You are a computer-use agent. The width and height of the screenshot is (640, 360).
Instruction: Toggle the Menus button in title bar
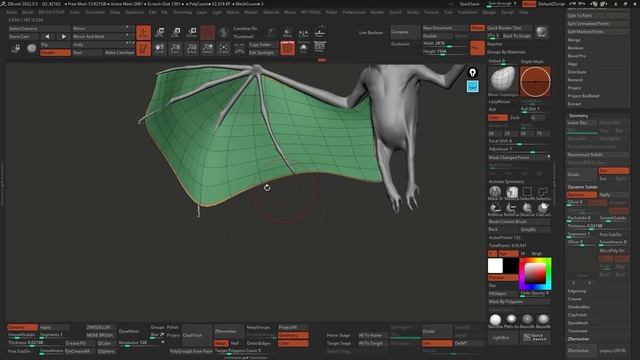(x=529, y=4)
